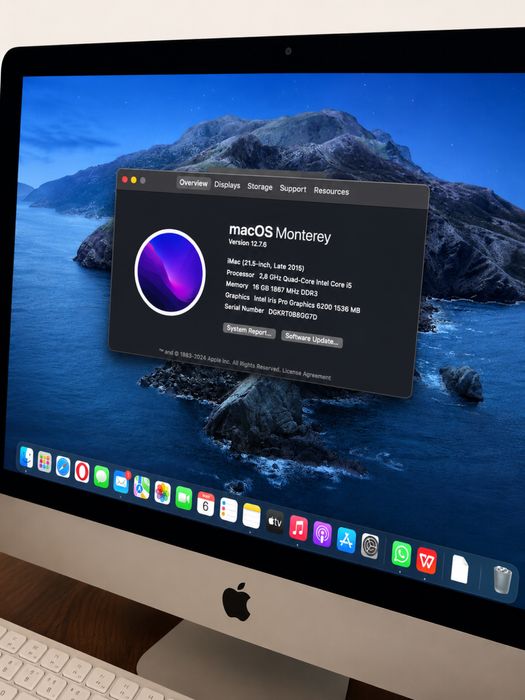Open the Resources tab
The height and width of the screenshot is (700, 525).
(x=331, y=191)
